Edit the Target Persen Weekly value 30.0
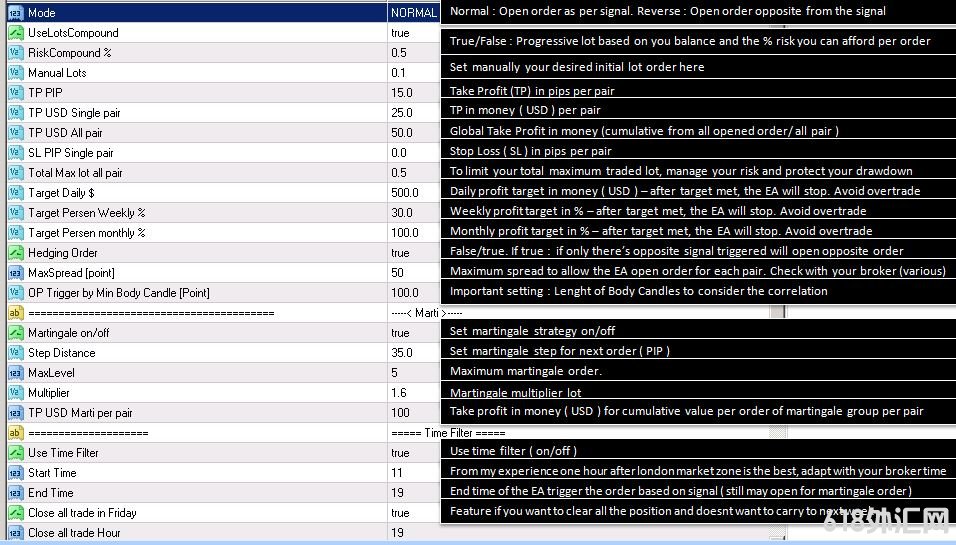The image size is (956, 545). [402, 213]
